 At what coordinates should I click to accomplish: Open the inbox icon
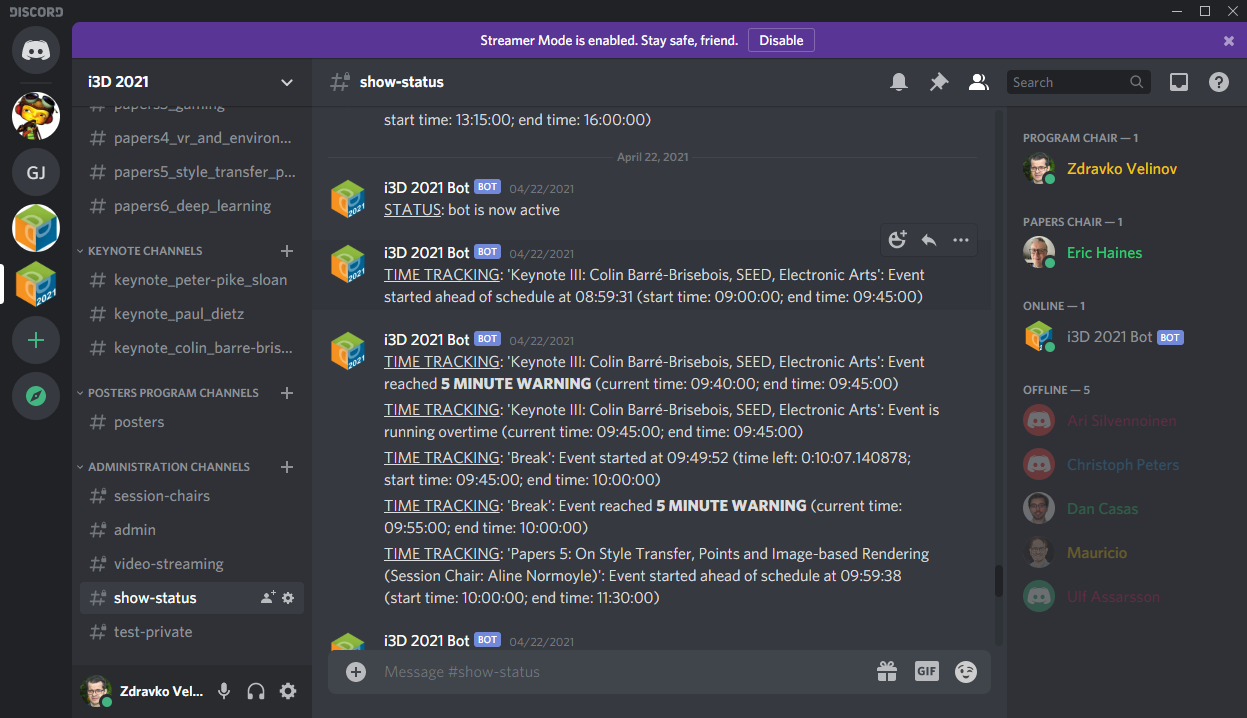point(1179,82)
